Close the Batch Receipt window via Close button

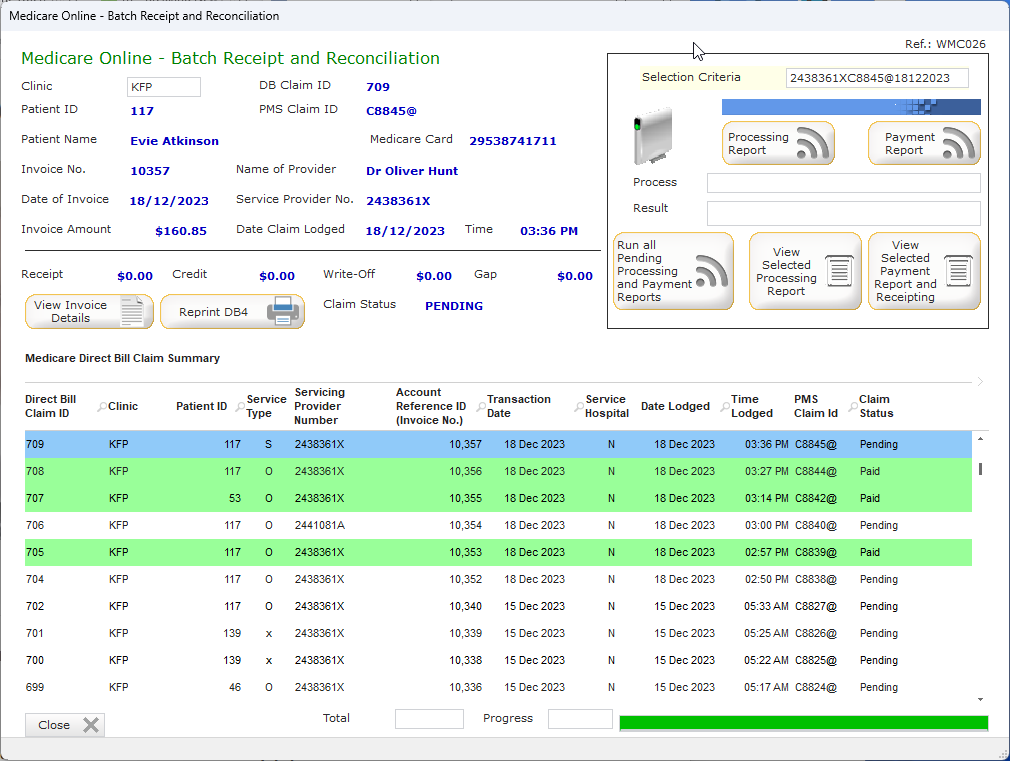pyautogui.click(x=64, y=725)
